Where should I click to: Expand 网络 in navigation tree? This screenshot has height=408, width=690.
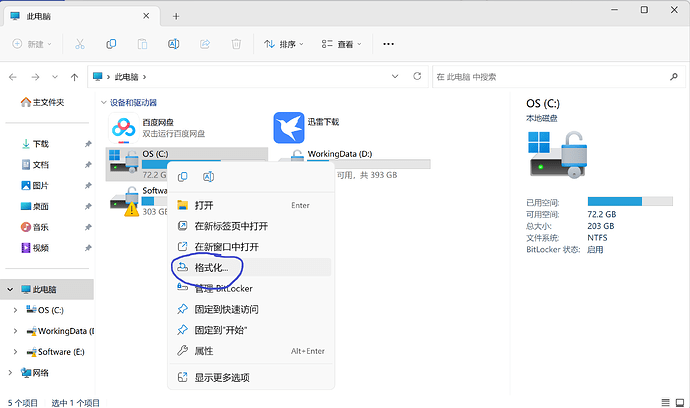pyautogui.click(x=10, y=373)
